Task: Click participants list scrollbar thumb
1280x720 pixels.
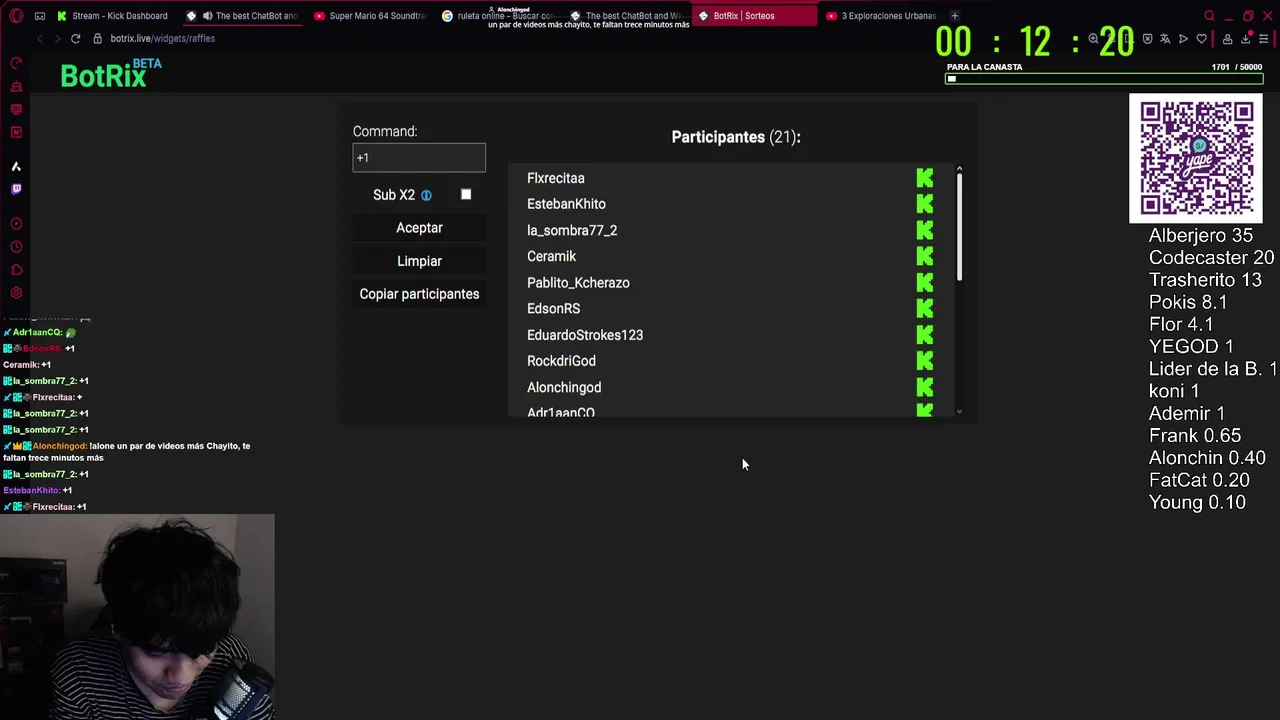Action: click(x=959, y=227)
